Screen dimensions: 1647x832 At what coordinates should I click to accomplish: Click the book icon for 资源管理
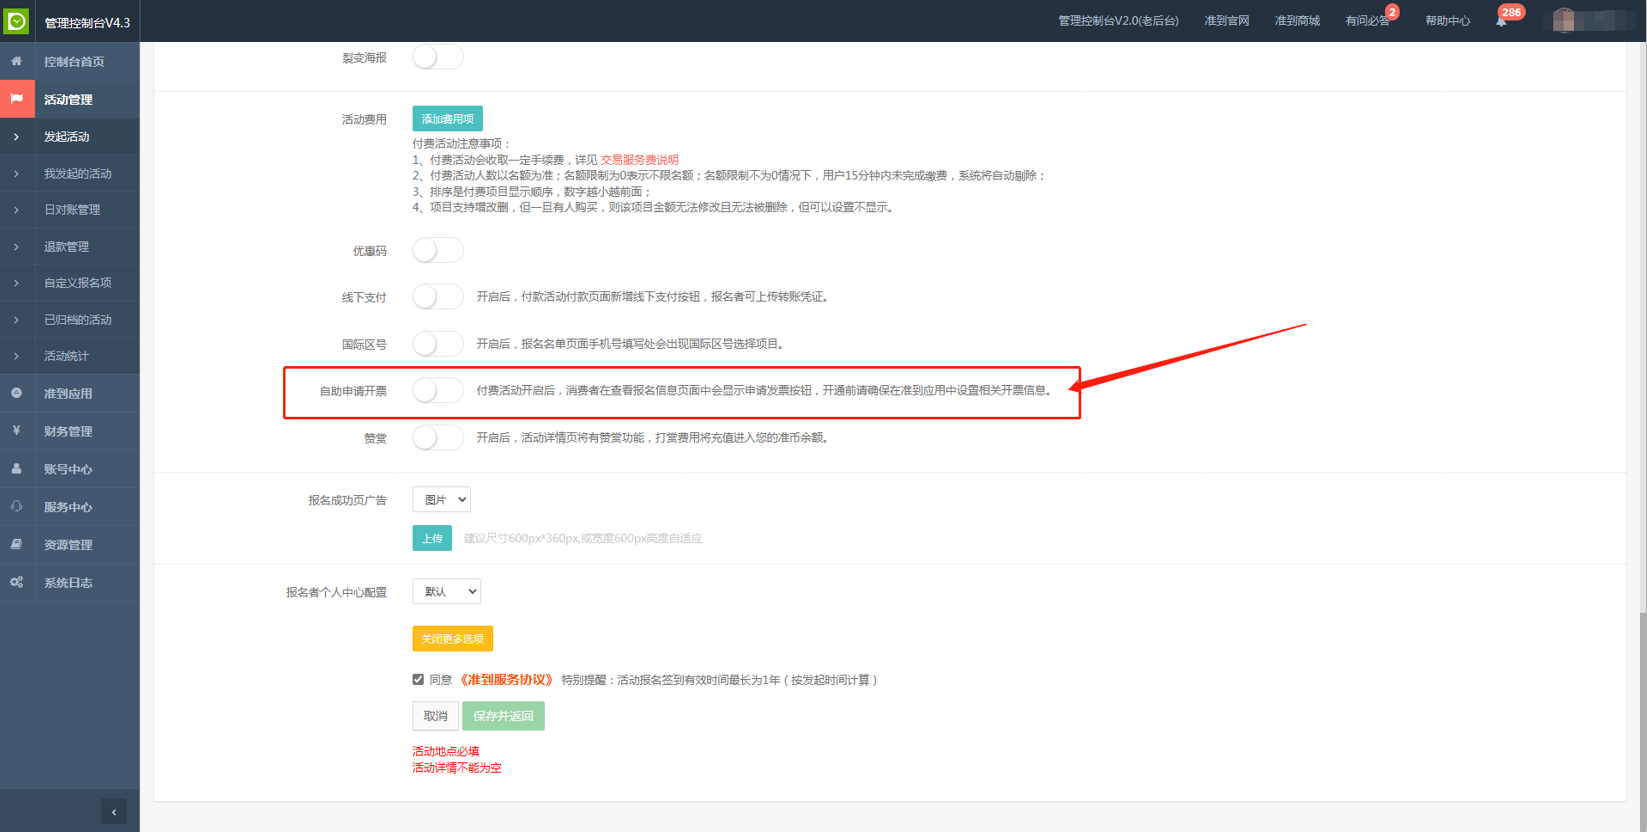click(x=17, y=545)
